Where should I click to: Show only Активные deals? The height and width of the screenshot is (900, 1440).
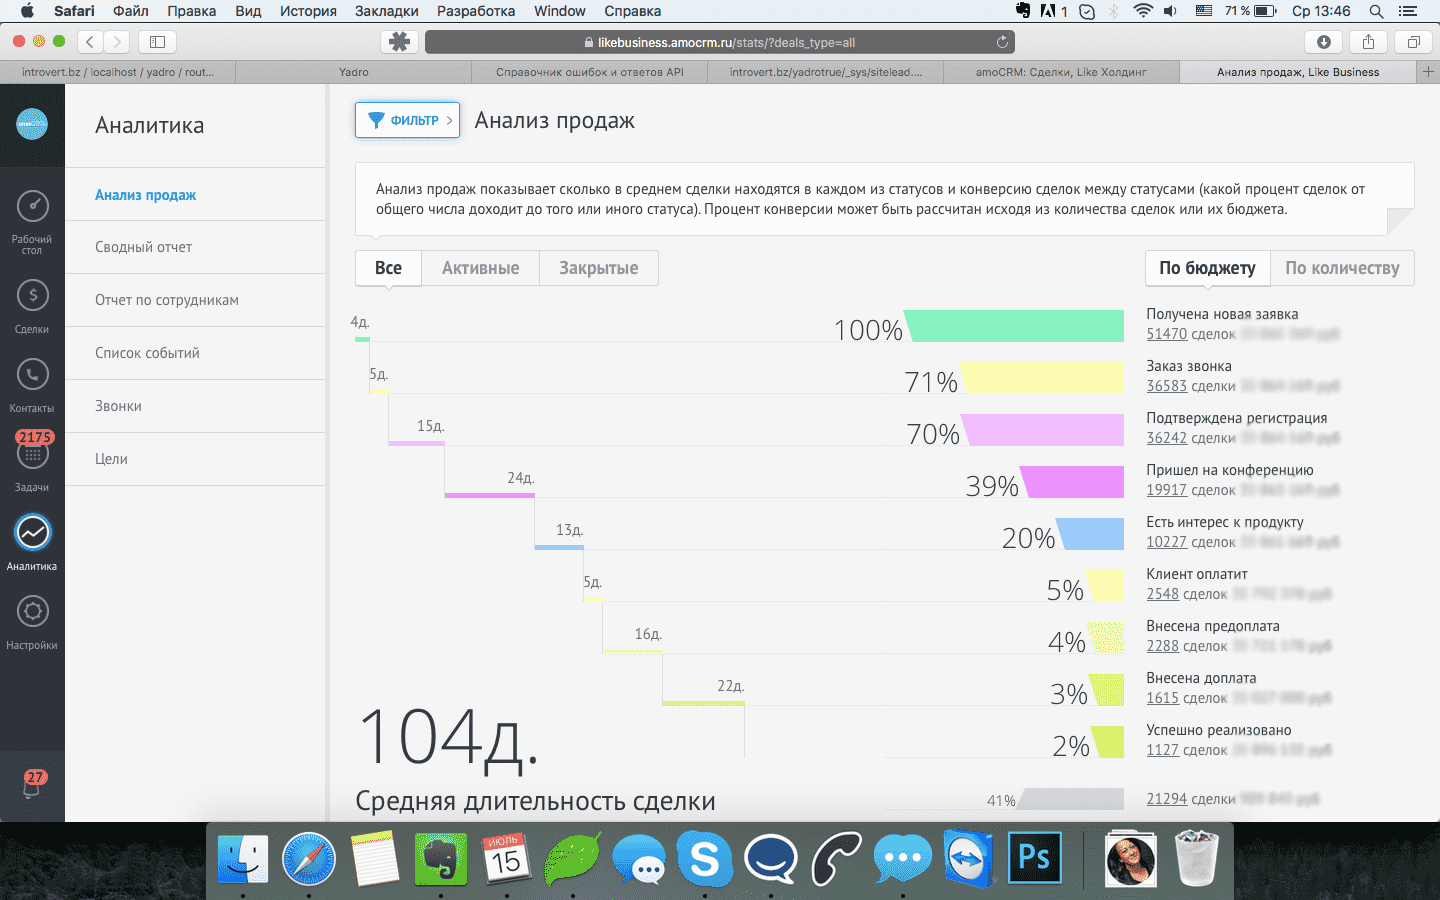[x=480, y=268]
